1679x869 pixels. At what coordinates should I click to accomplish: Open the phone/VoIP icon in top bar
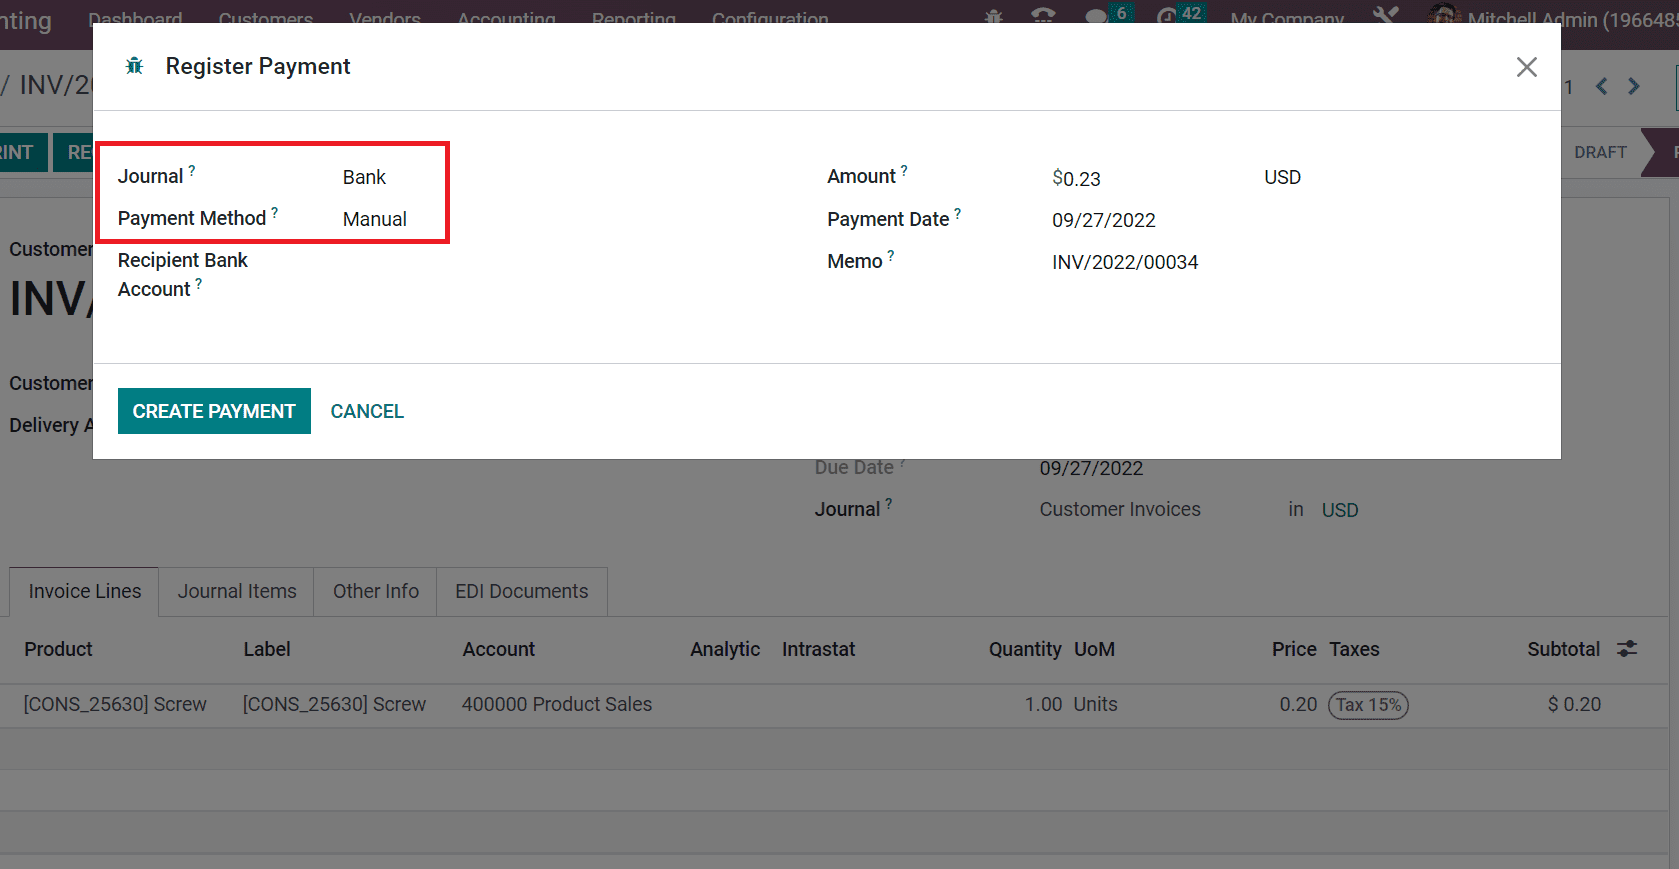(1043, 18)
